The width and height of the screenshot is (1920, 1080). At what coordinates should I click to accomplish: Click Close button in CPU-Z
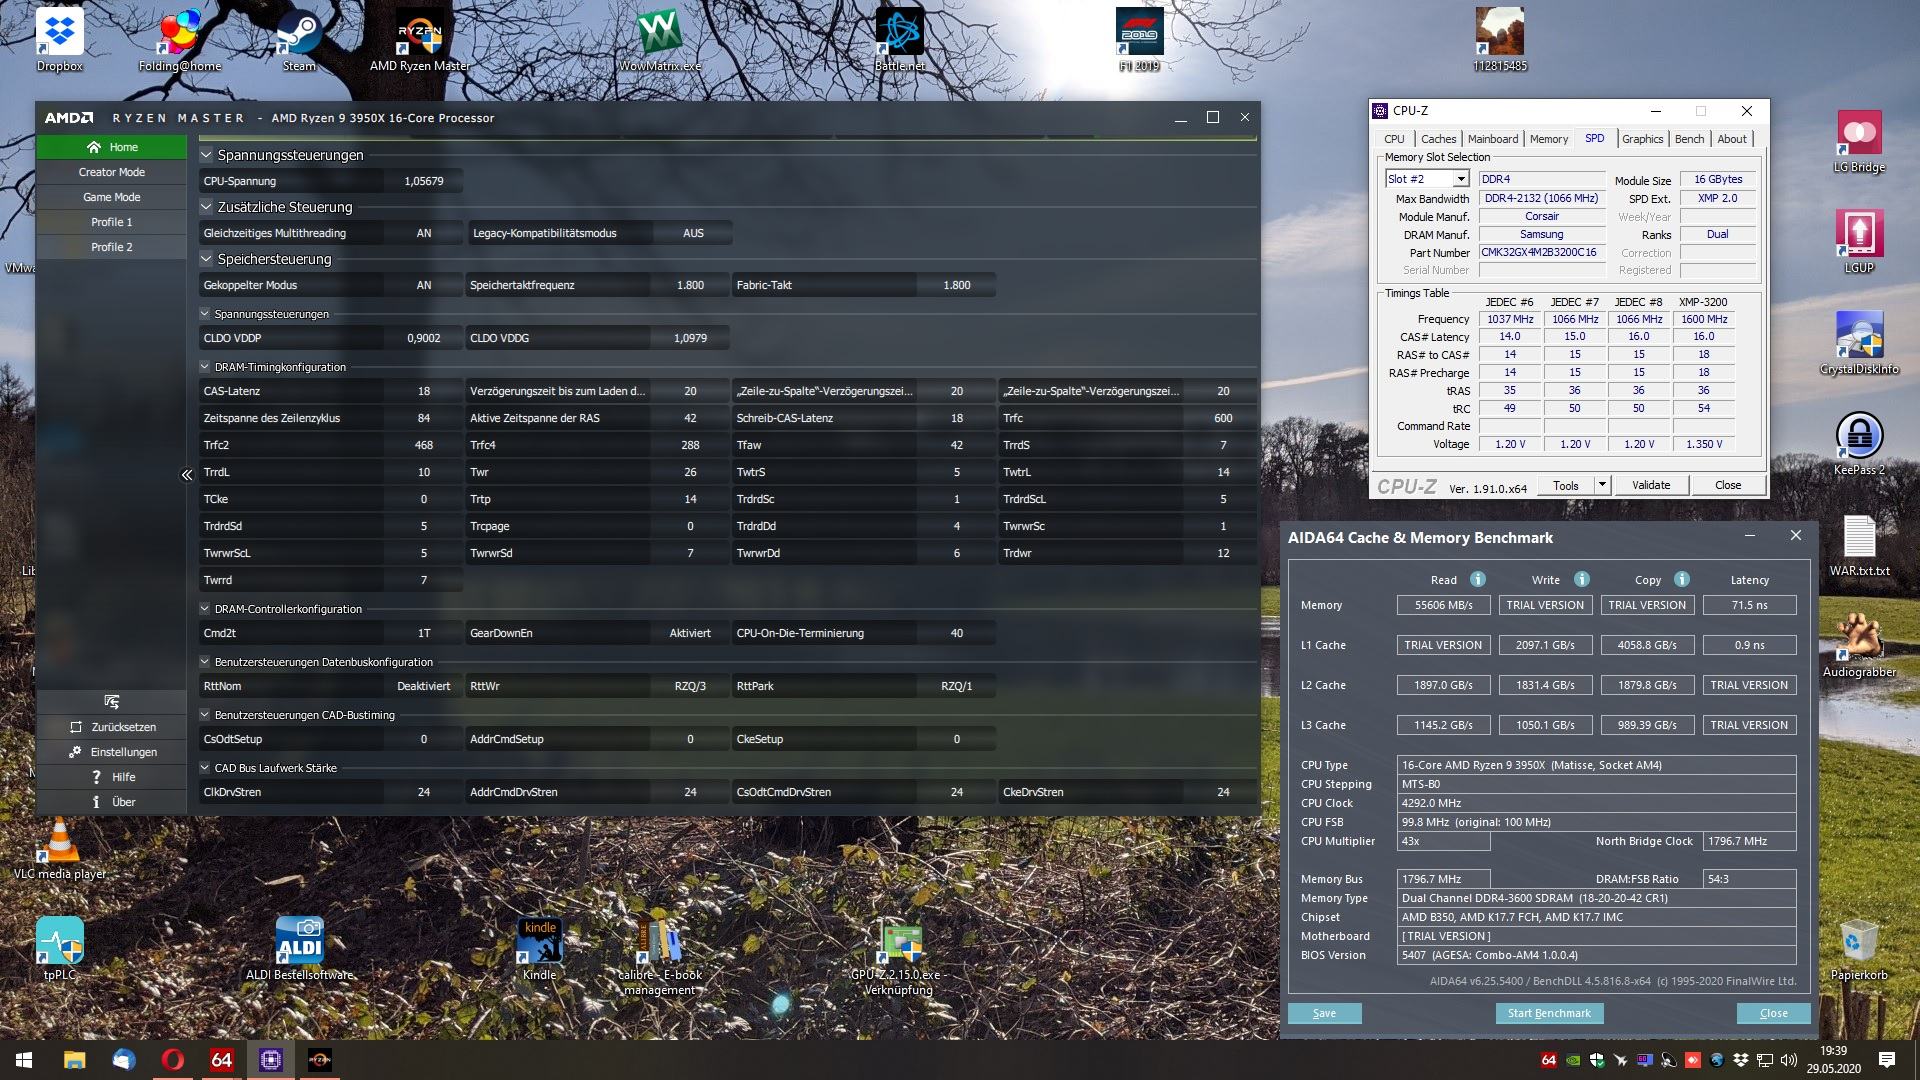(x=1727, y=485)
